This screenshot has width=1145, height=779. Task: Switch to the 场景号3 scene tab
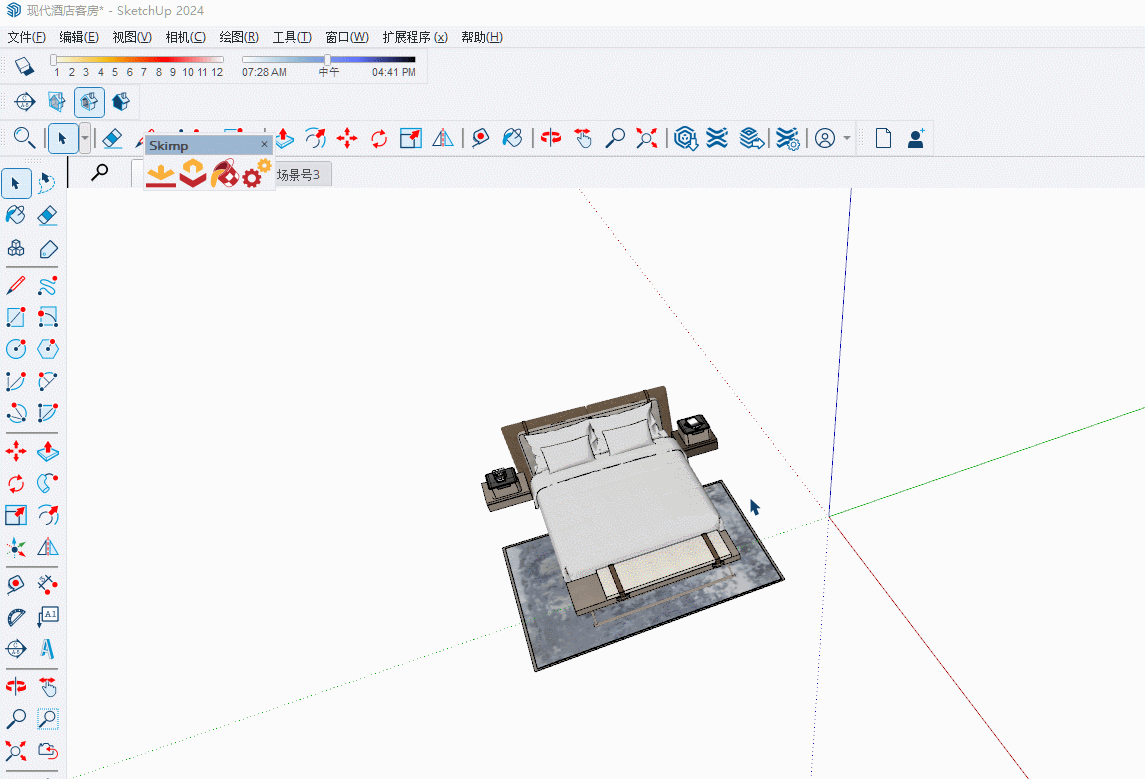pos(299,175)
